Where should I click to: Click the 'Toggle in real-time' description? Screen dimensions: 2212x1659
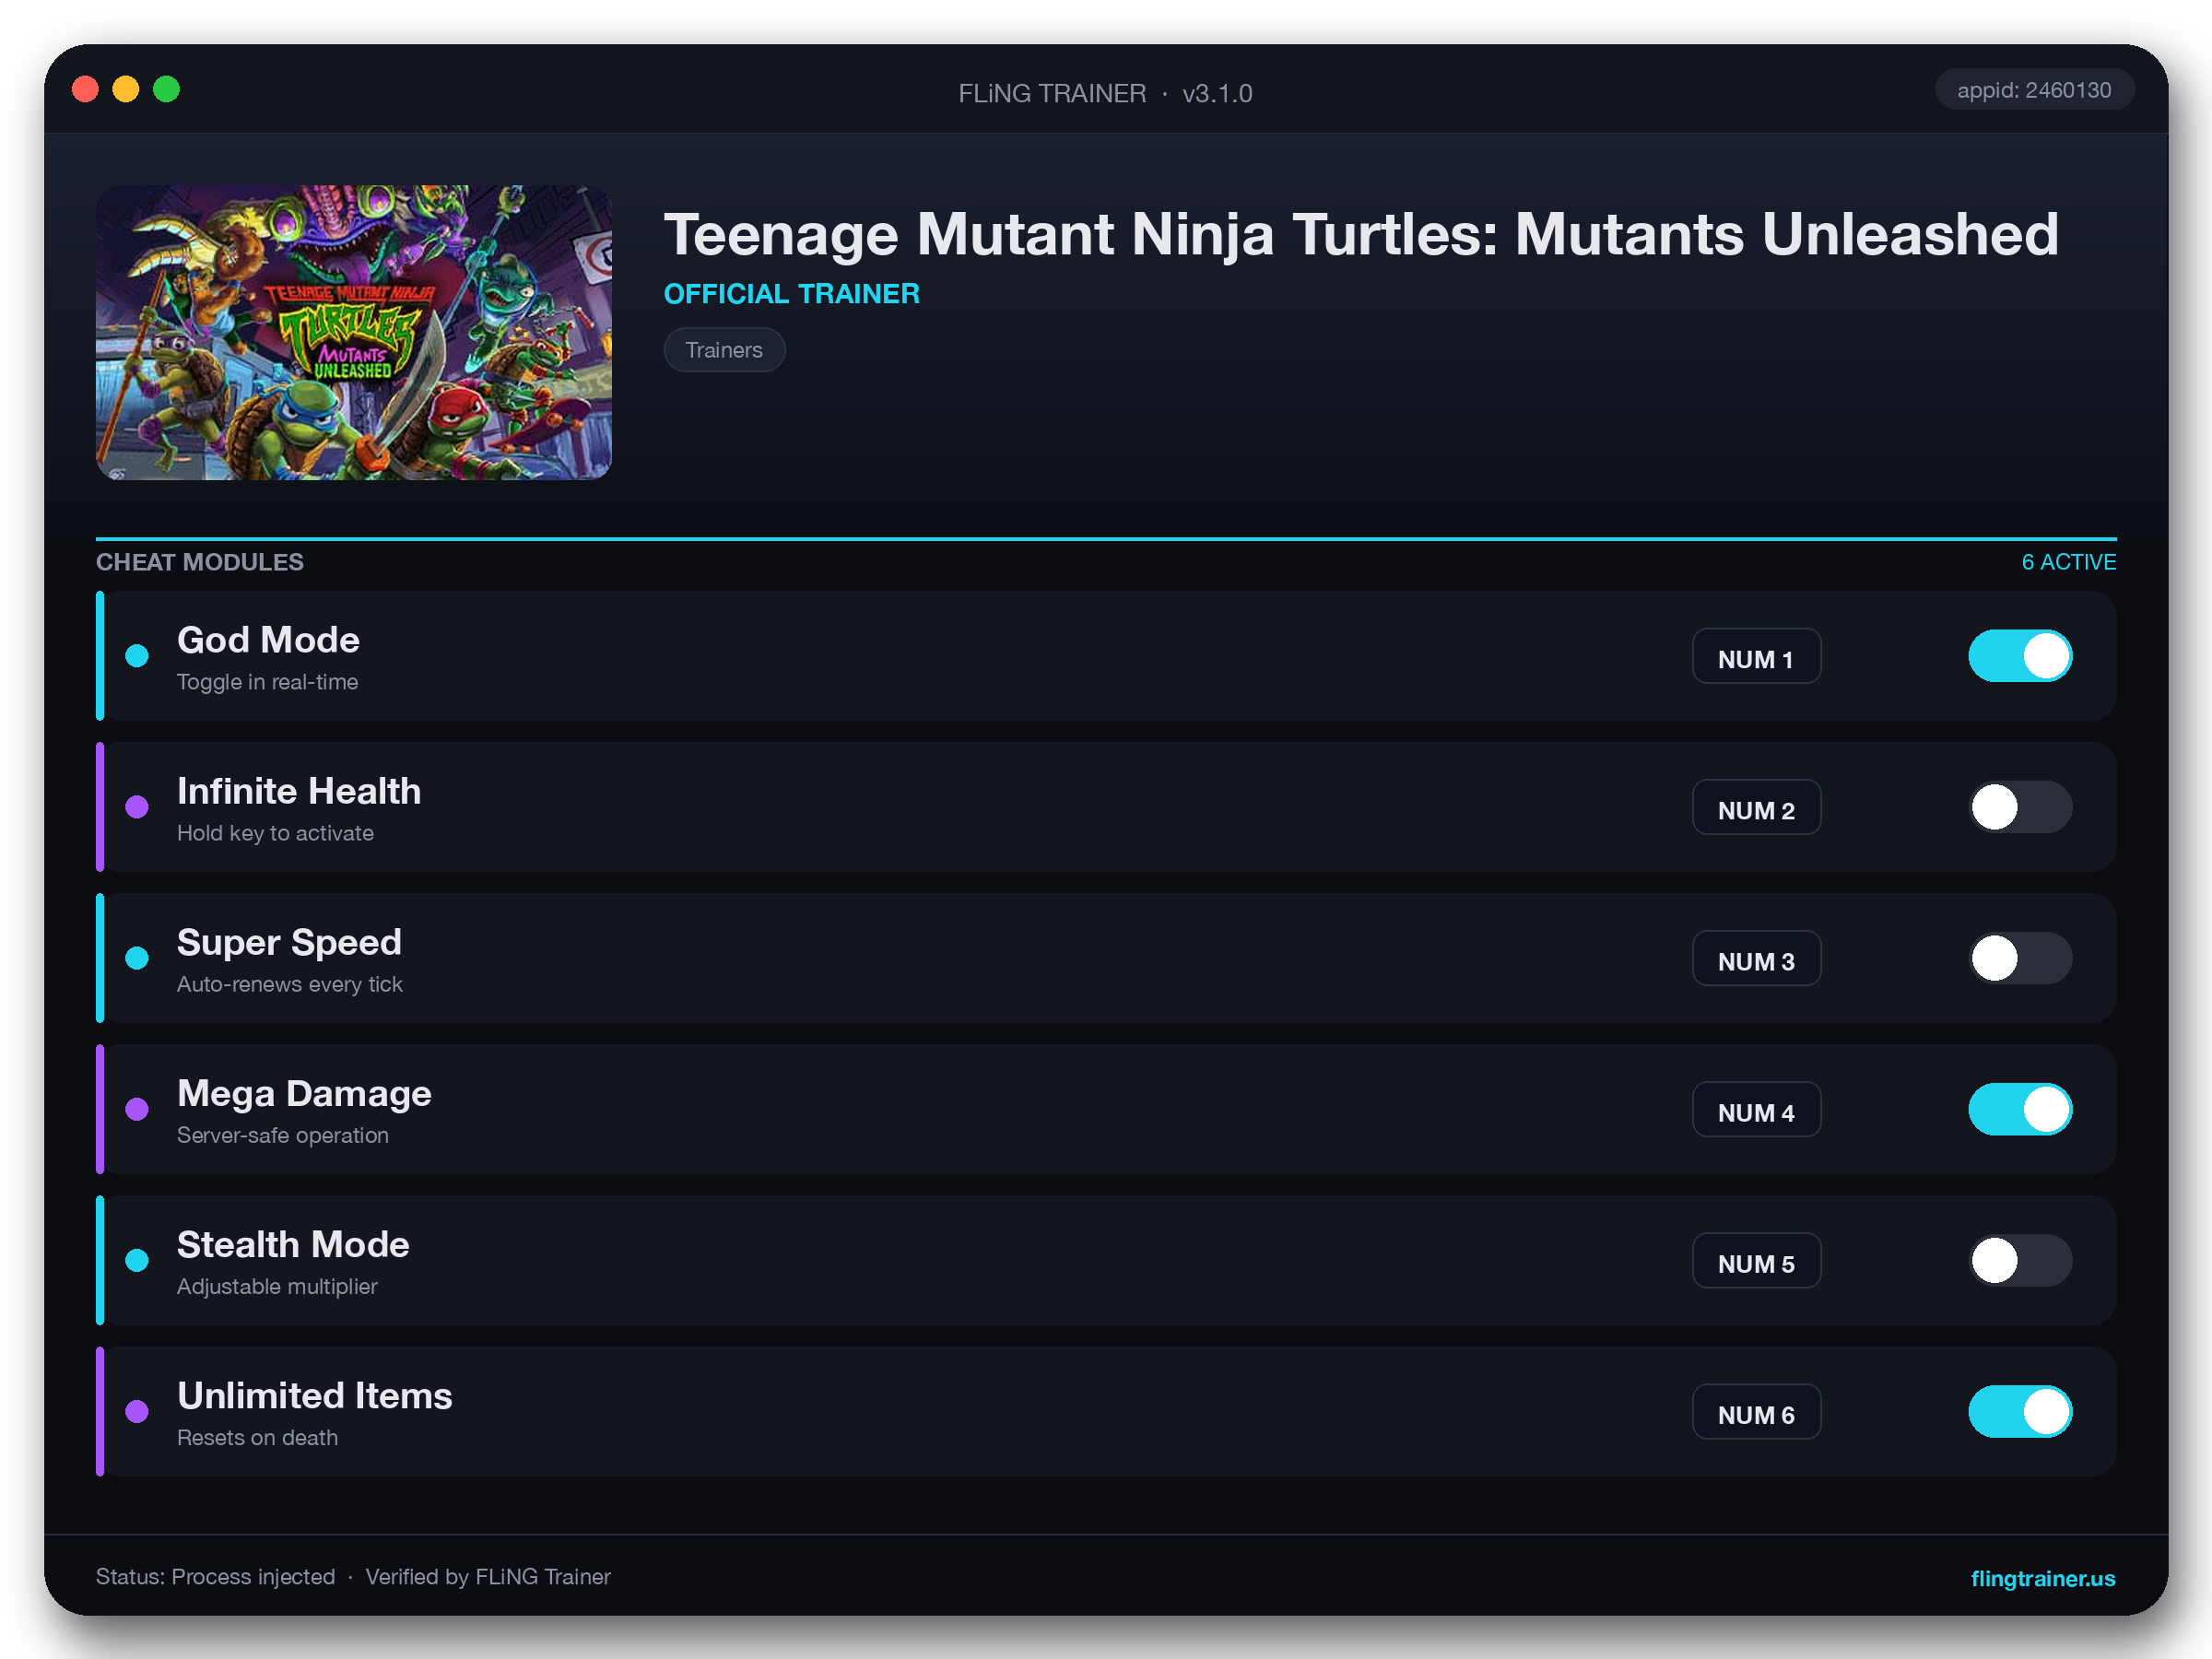pos(267,682)
